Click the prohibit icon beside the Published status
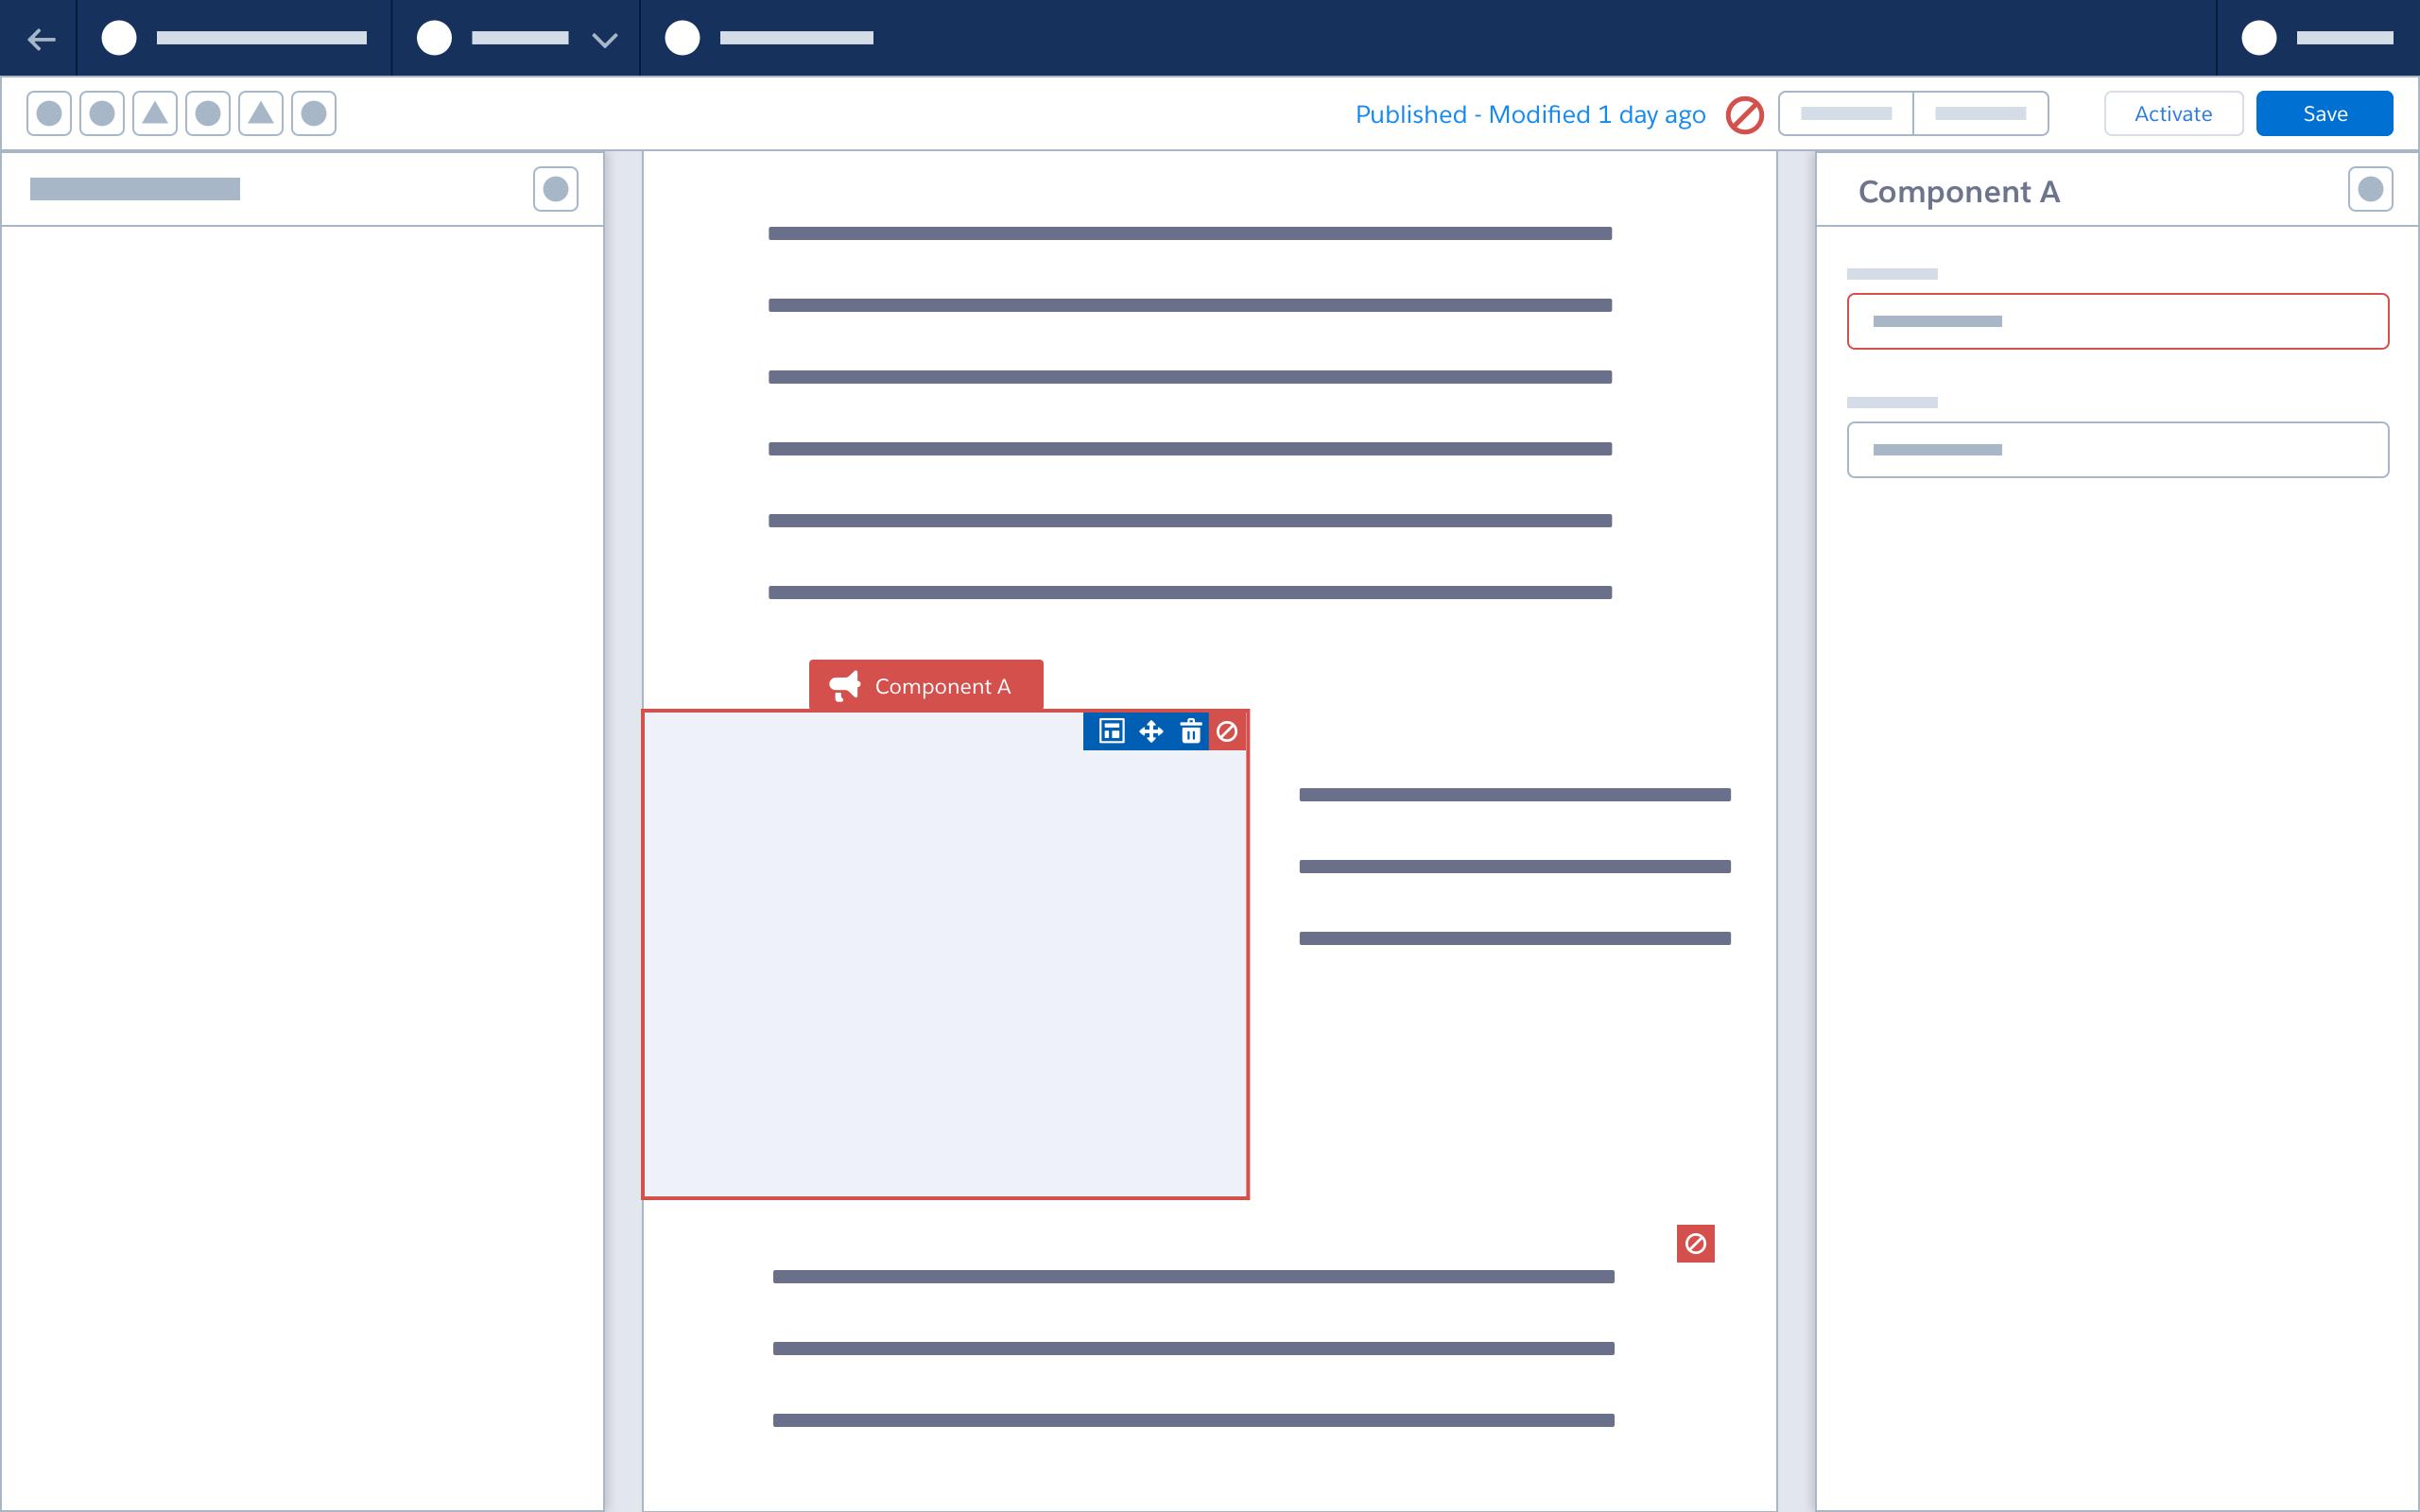 1745,114
